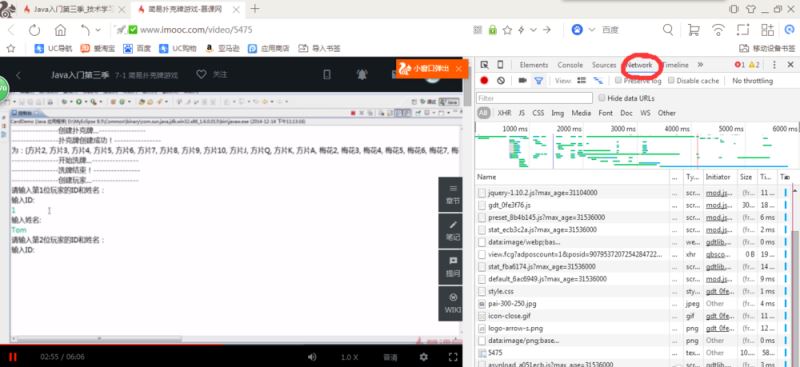Click the bell notification icon on video page
Screen dimensions: 800x367
(x=362, y=75)
